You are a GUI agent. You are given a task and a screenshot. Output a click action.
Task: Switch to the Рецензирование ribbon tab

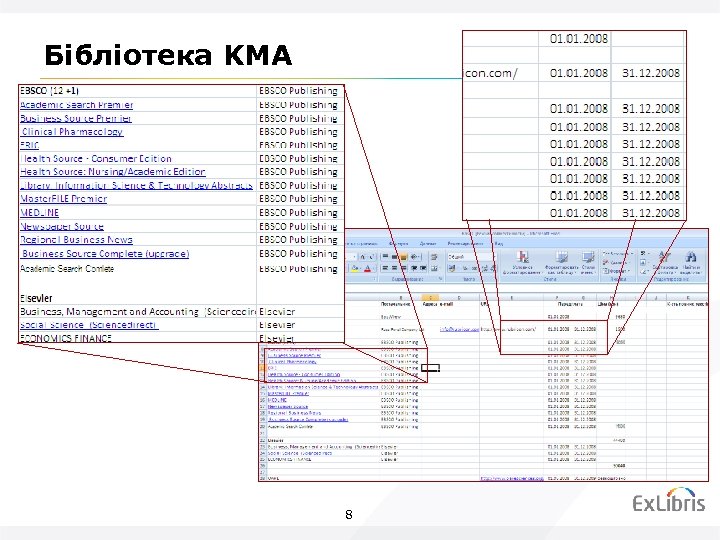(466, 243)
